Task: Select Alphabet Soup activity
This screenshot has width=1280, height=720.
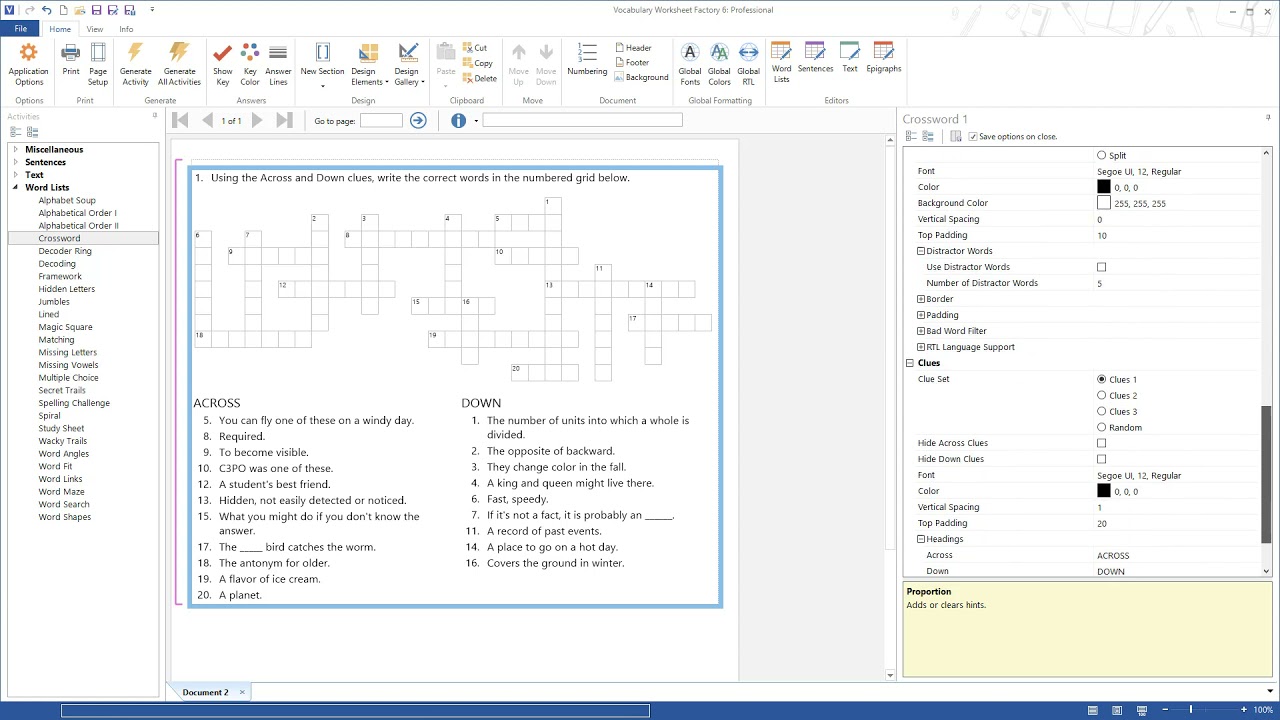Action: pos(67,200)
